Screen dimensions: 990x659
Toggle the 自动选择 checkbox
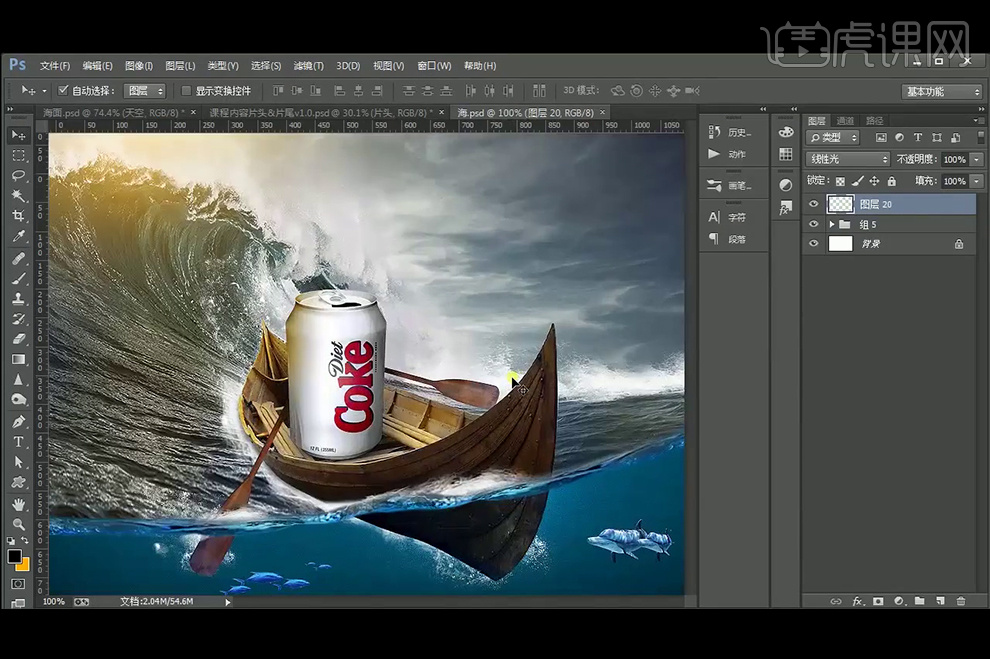[x=64, y=91]
